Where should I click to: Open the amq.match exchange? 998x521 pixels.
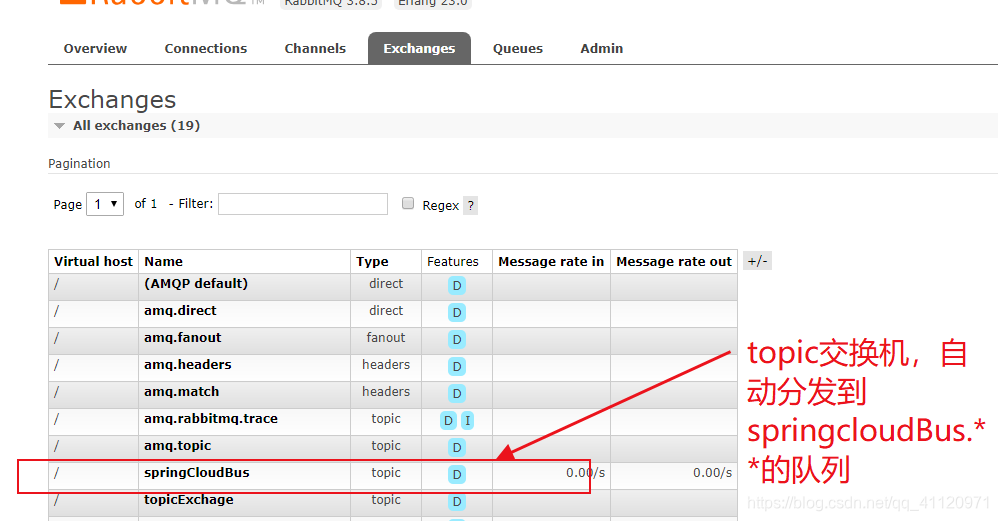coord(181,392)
